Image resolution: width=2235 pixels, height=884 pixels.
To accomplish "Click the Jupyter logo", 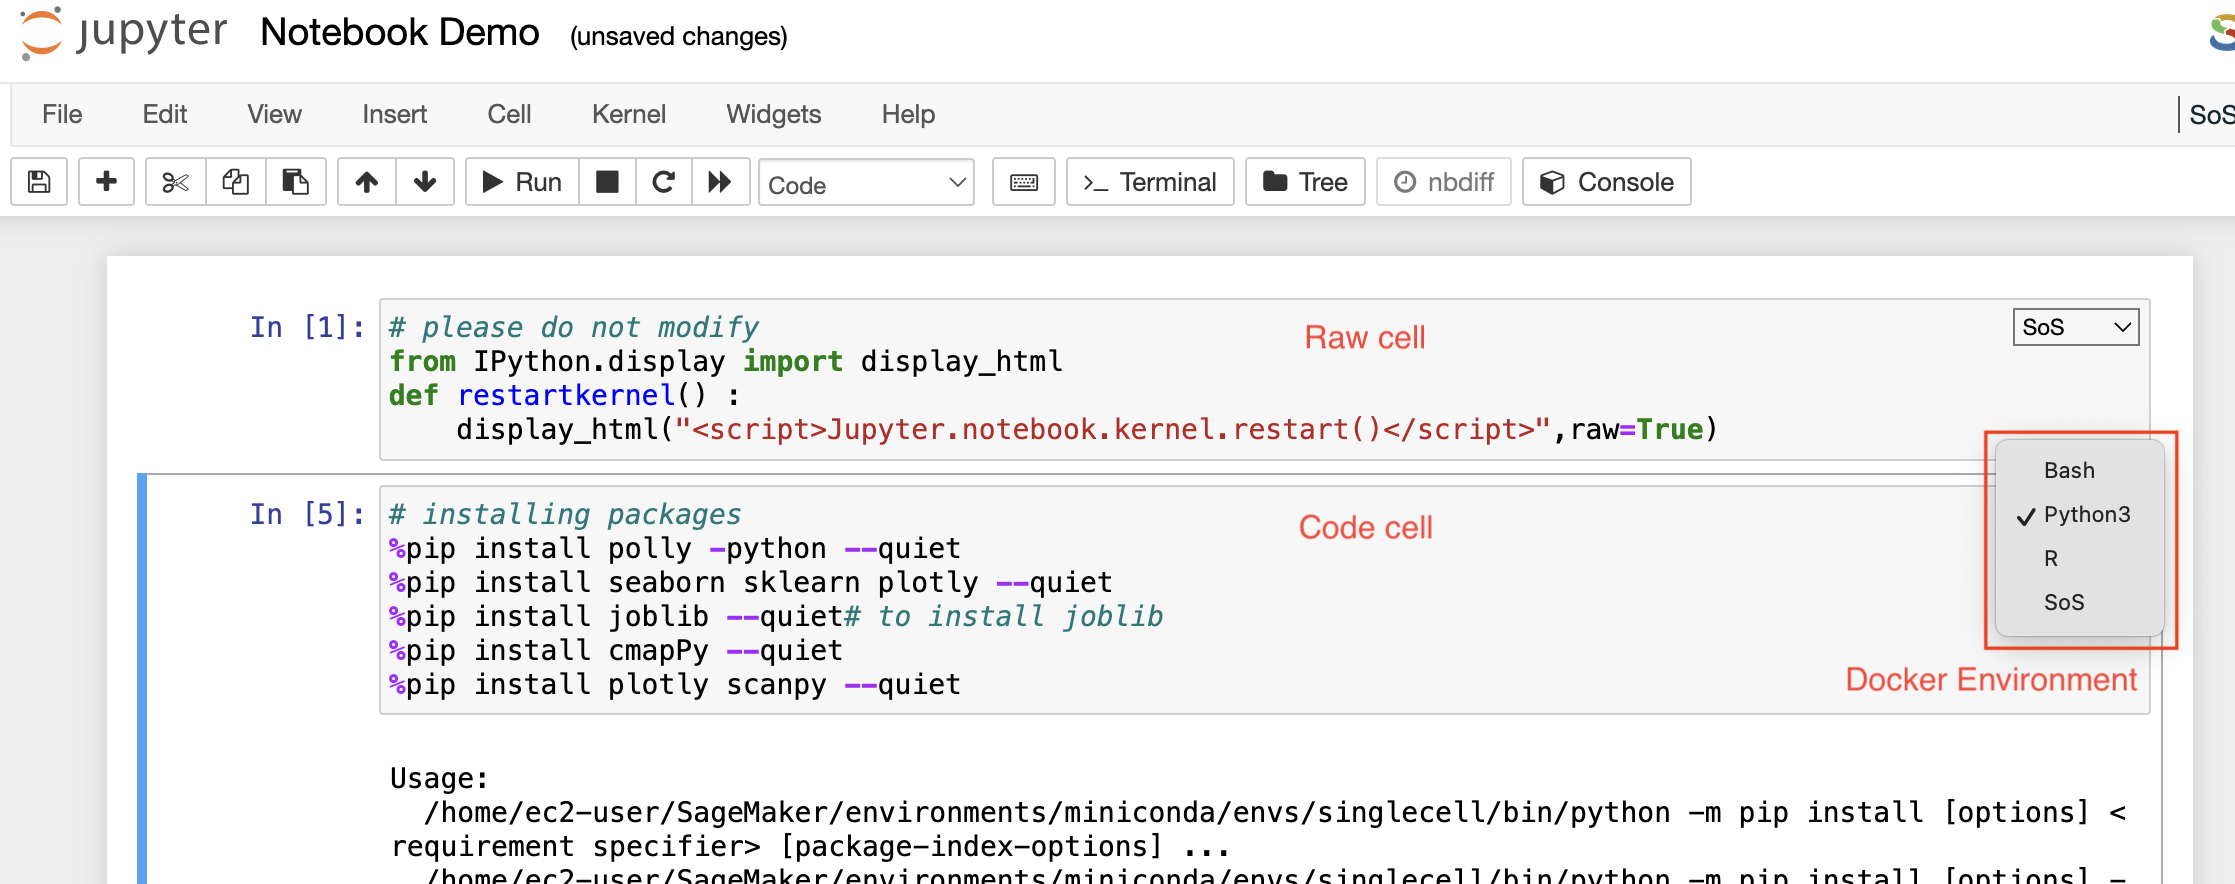I will coord(125,33).
